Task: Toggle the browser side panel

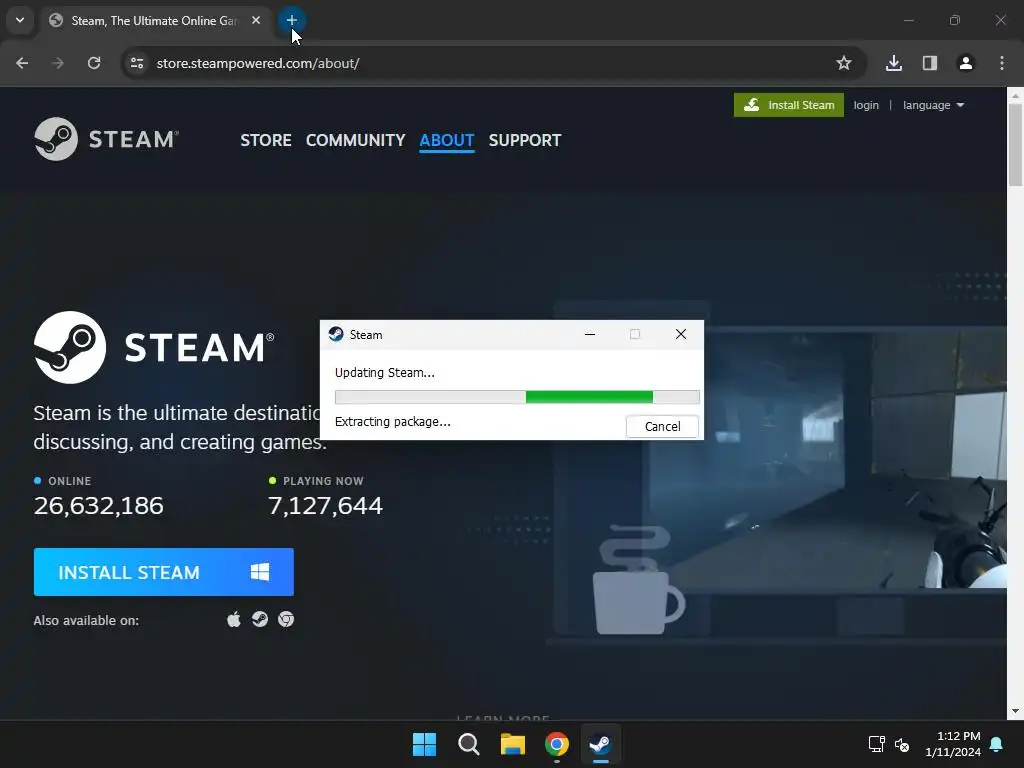Action: (x=930, y=63)
